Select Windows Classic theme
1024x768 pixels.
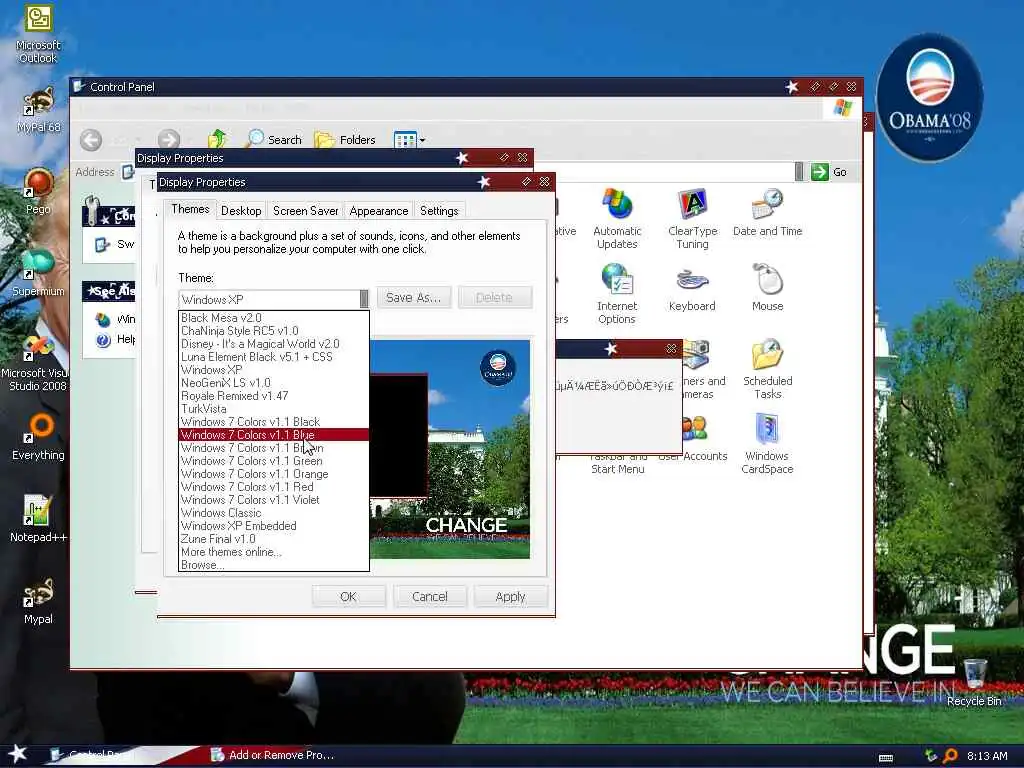coord(274,513)
